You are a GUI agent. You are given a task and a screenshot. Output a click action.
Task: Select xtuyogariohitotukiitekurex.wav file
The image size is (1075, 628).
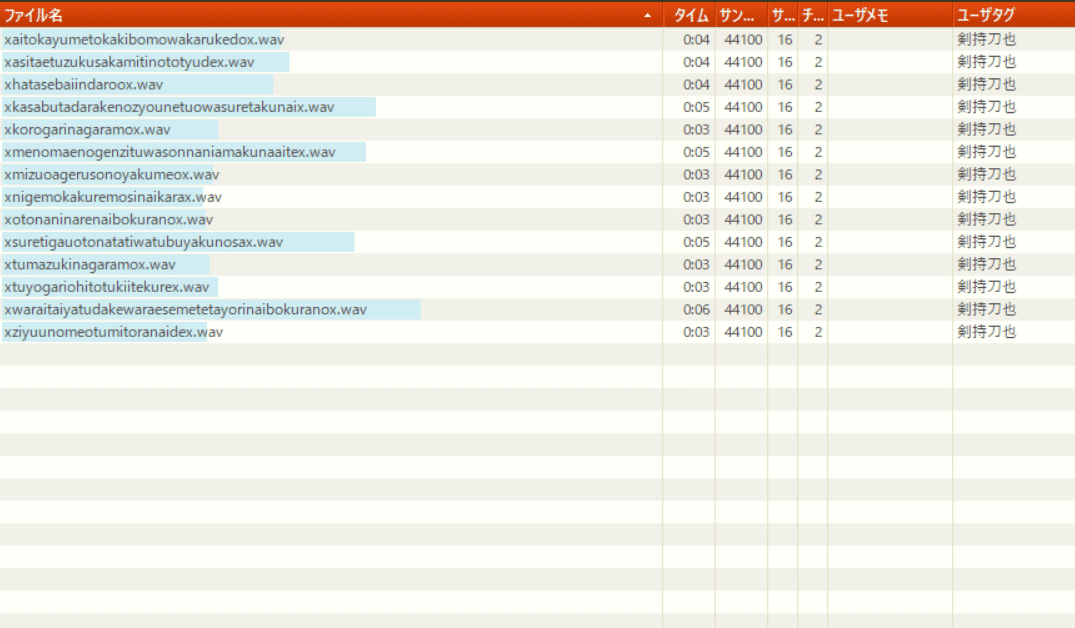coord(107,287)
